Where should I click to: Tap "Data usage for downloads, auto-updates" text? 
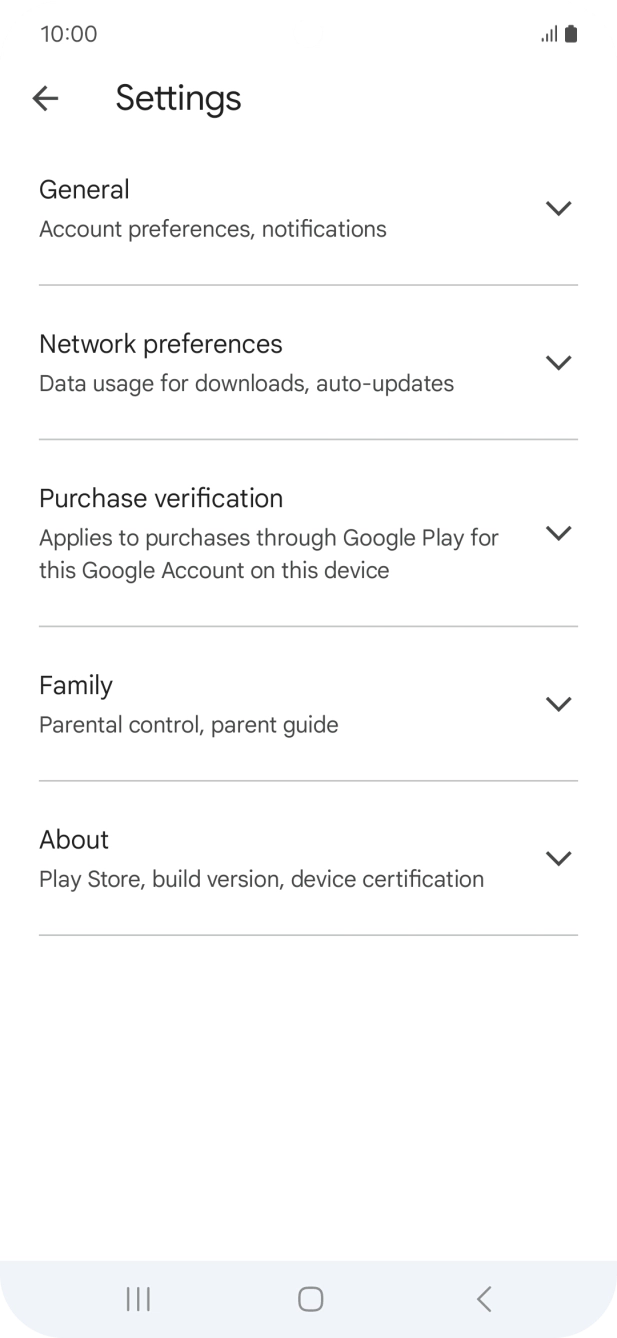pos(246,383)
